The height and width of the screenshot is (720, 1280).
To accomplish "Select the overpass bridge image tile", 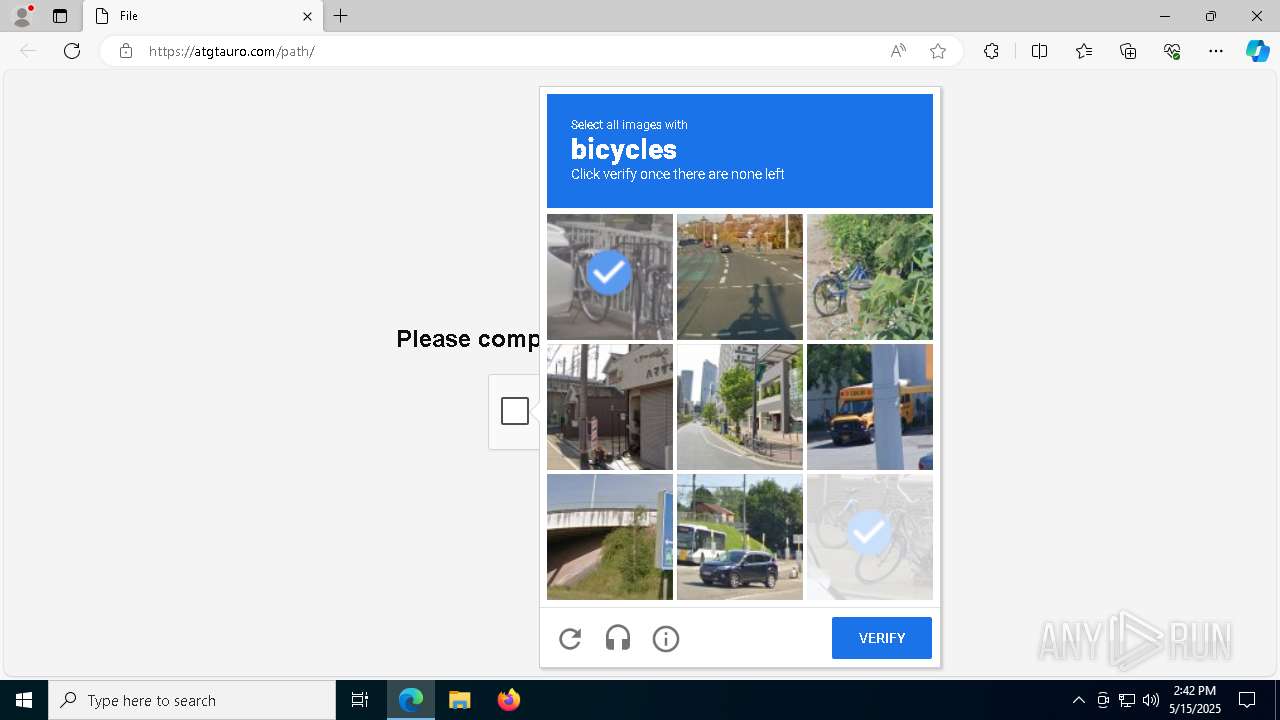I will pyautogui.click(x=610, y=537).
